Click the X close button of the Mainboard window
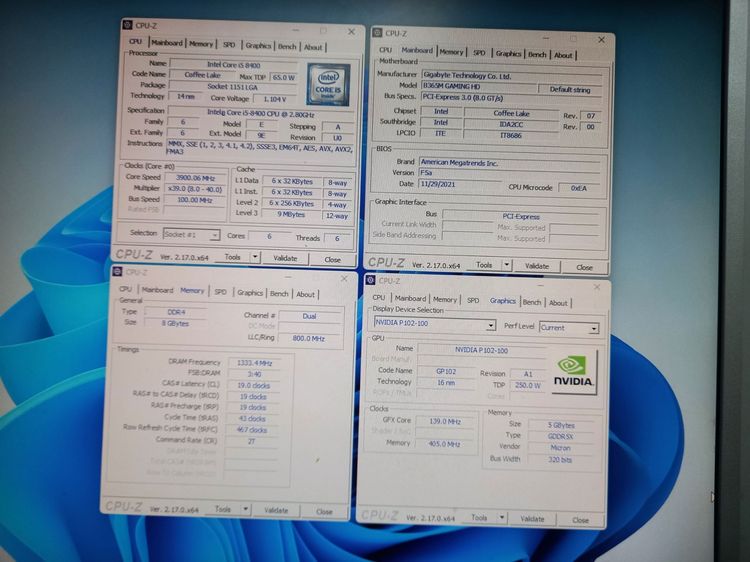This screenshot has height=562, width=750. (601, 40)
